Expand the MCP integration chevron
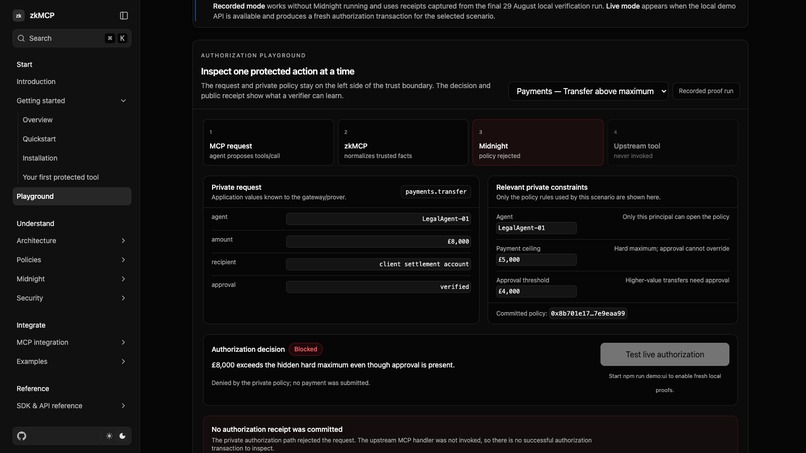 (x=123, y=342)
